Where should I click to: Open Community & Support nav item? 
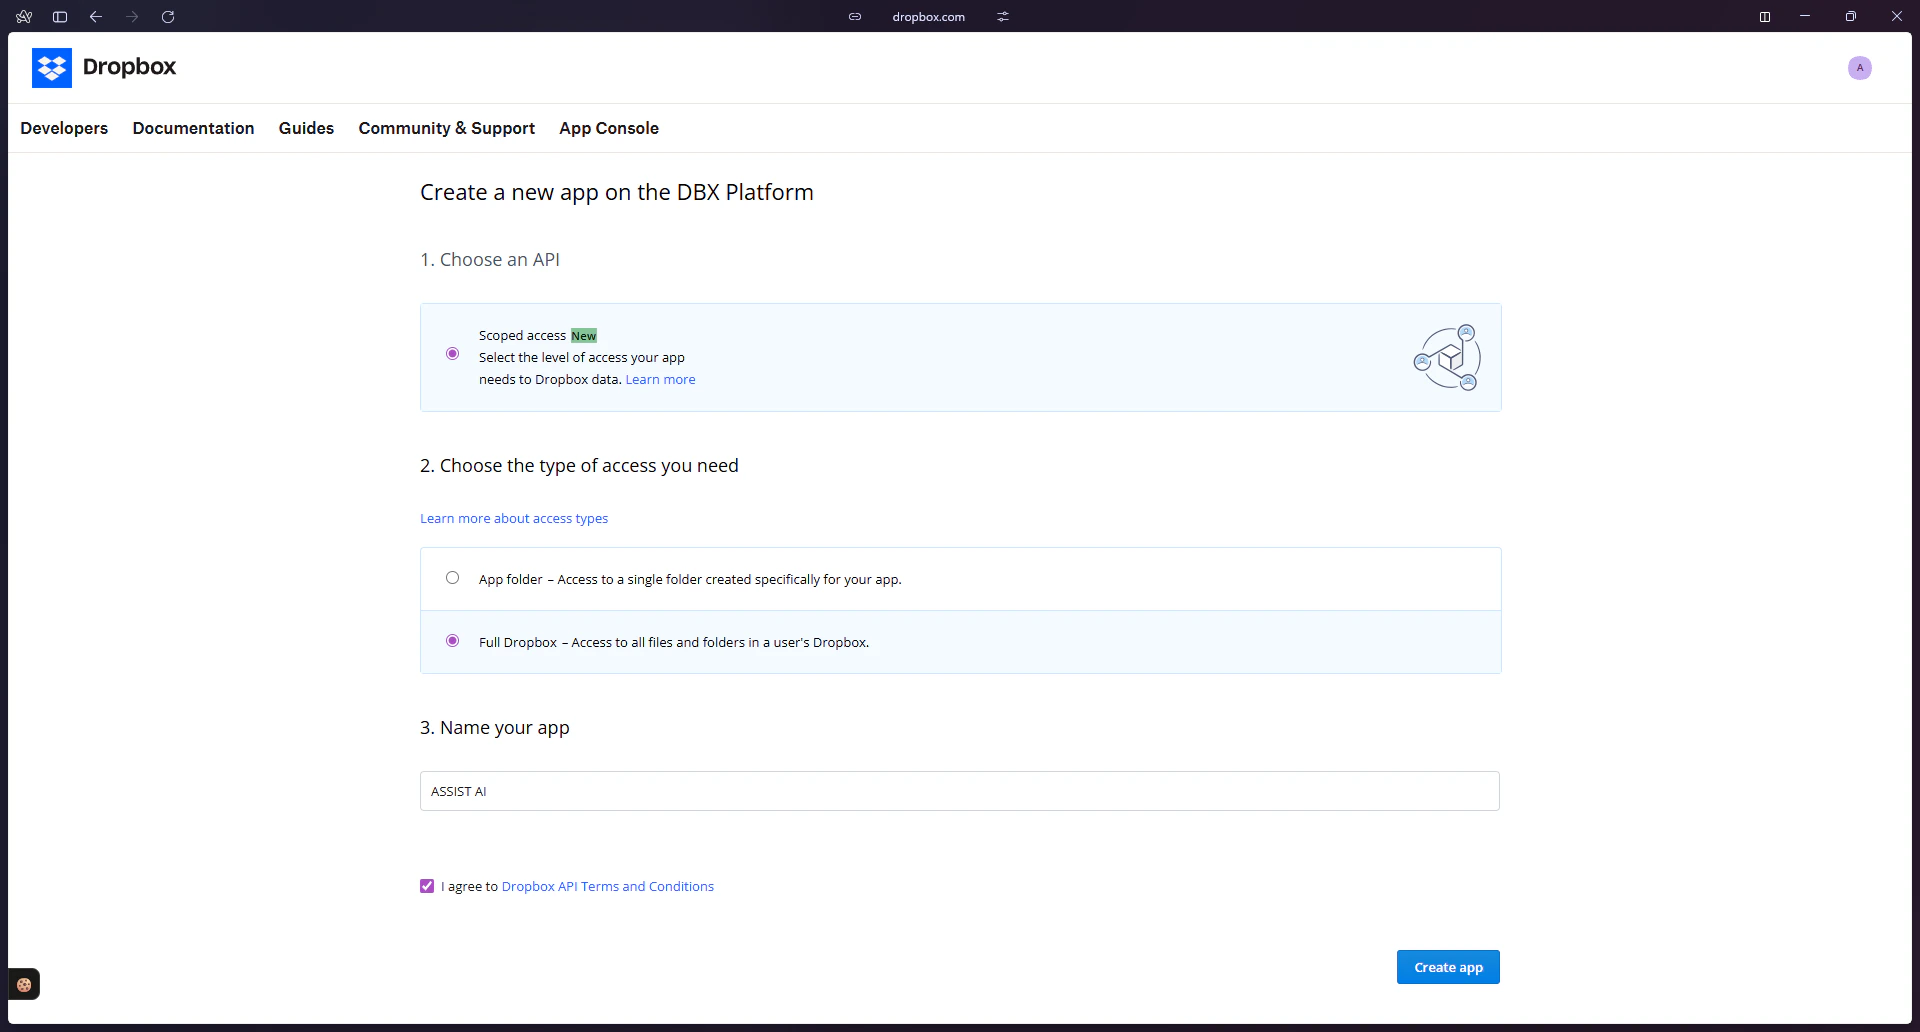click(x=447, y=128)
